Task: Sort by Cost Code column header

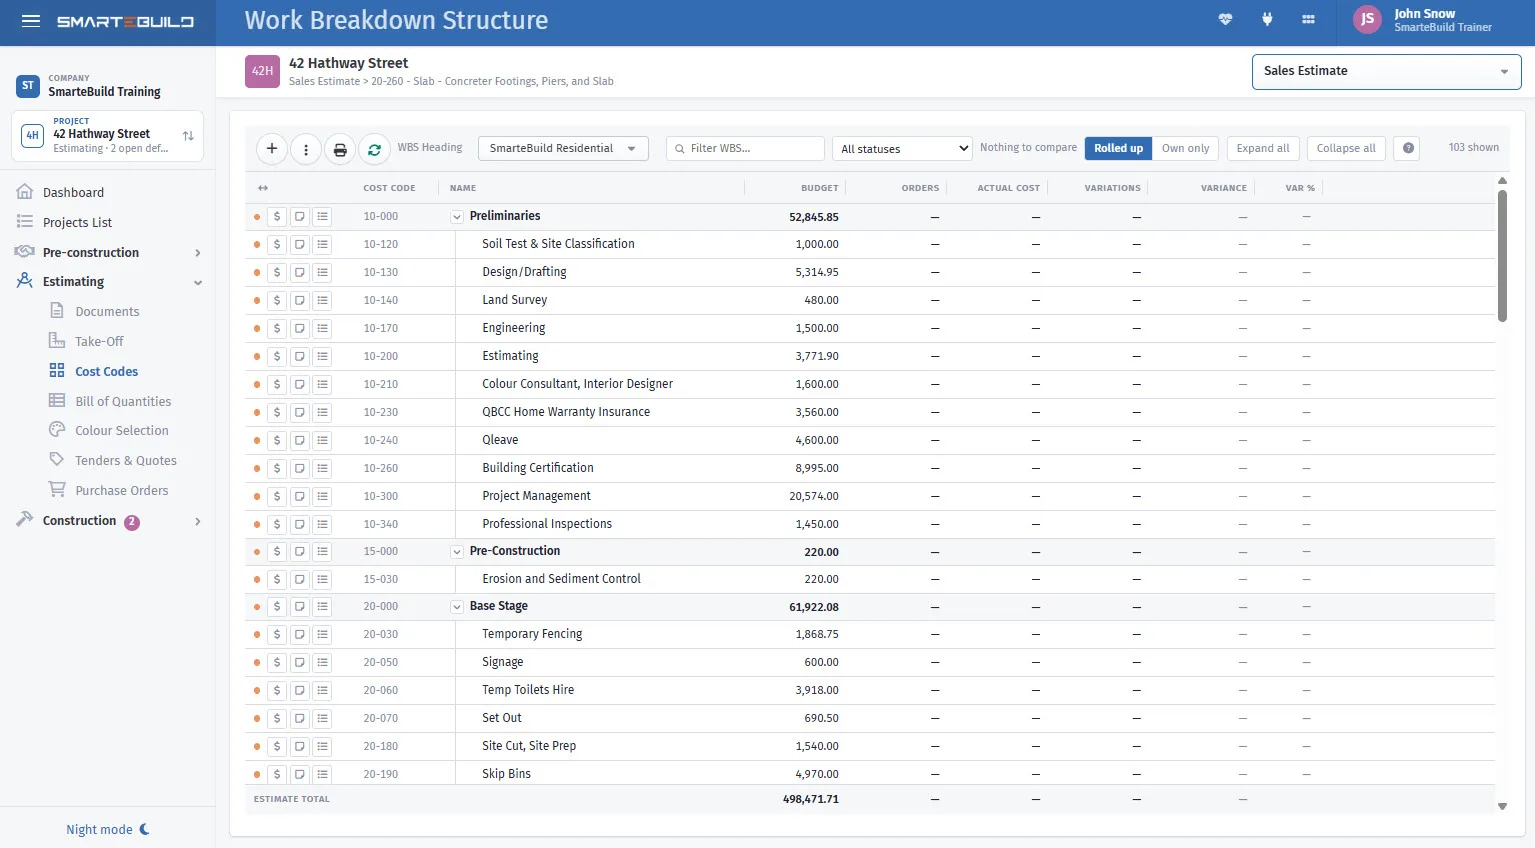Action: [x=389, y=188]
